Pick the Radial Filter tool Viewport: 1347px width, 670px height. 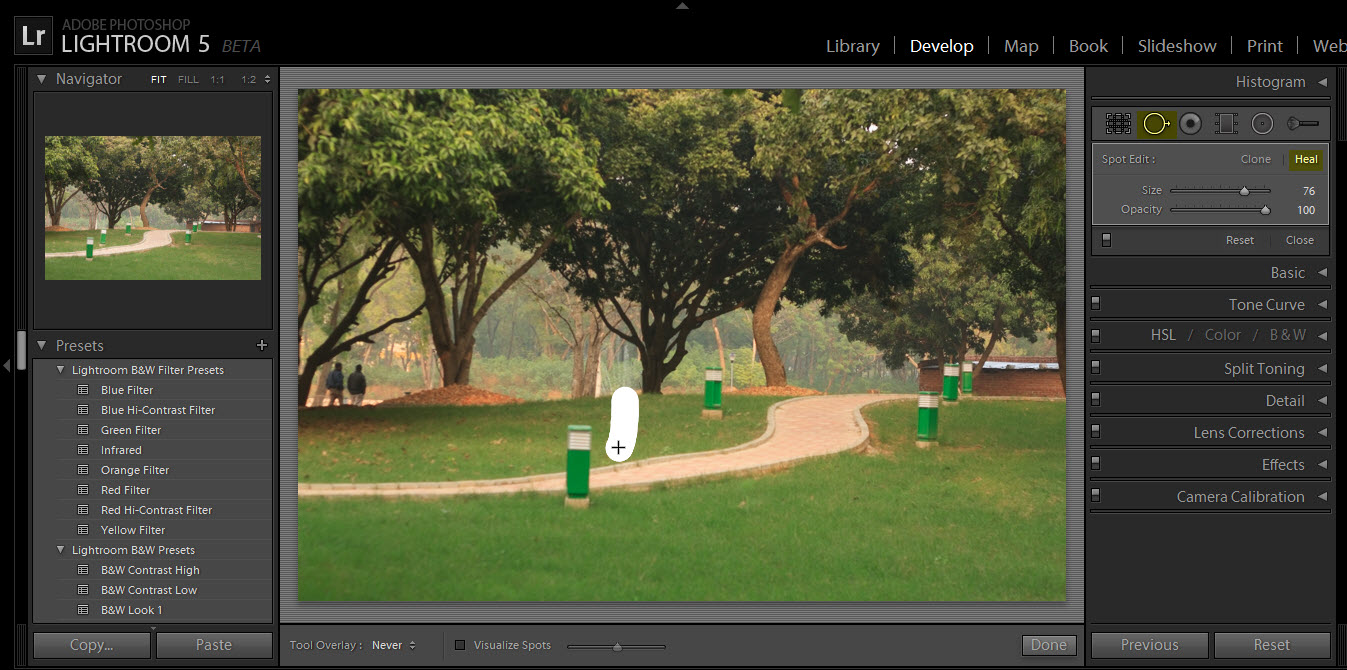pyautogui.click(x=1262, y=123)
